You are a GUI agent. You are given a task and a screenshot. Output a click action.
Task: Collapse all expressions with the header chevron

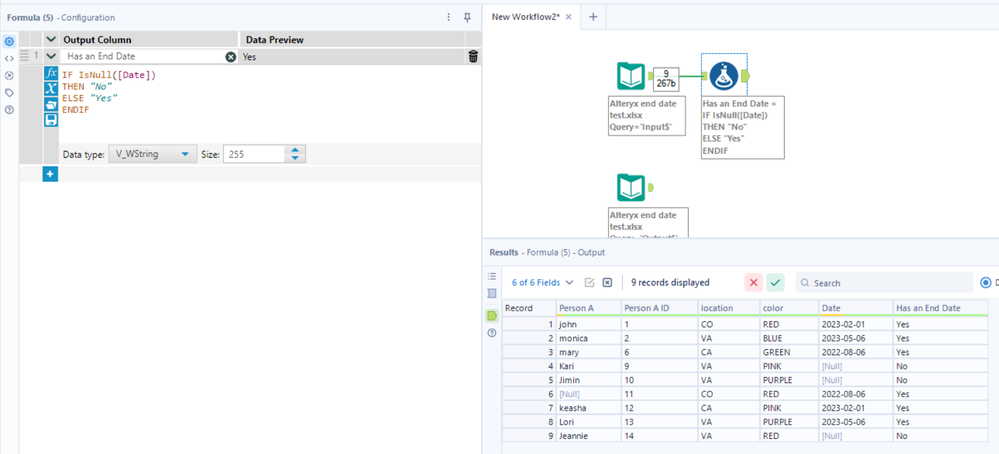(x=52, y=39)
